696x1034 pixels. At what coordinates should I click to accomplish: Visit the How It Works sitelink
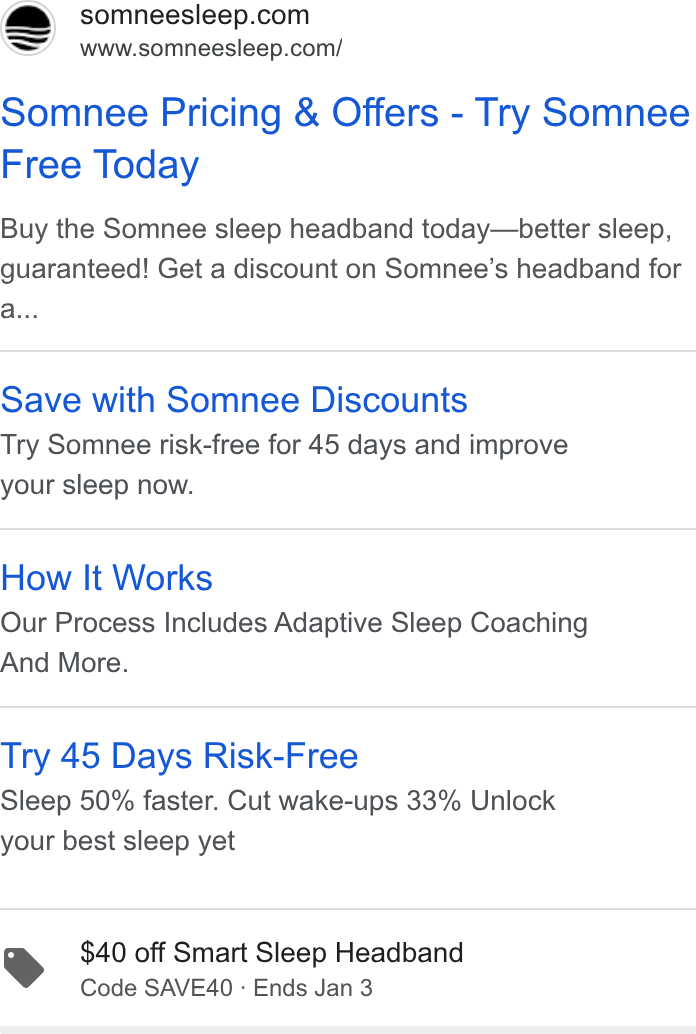click(106, 578)
